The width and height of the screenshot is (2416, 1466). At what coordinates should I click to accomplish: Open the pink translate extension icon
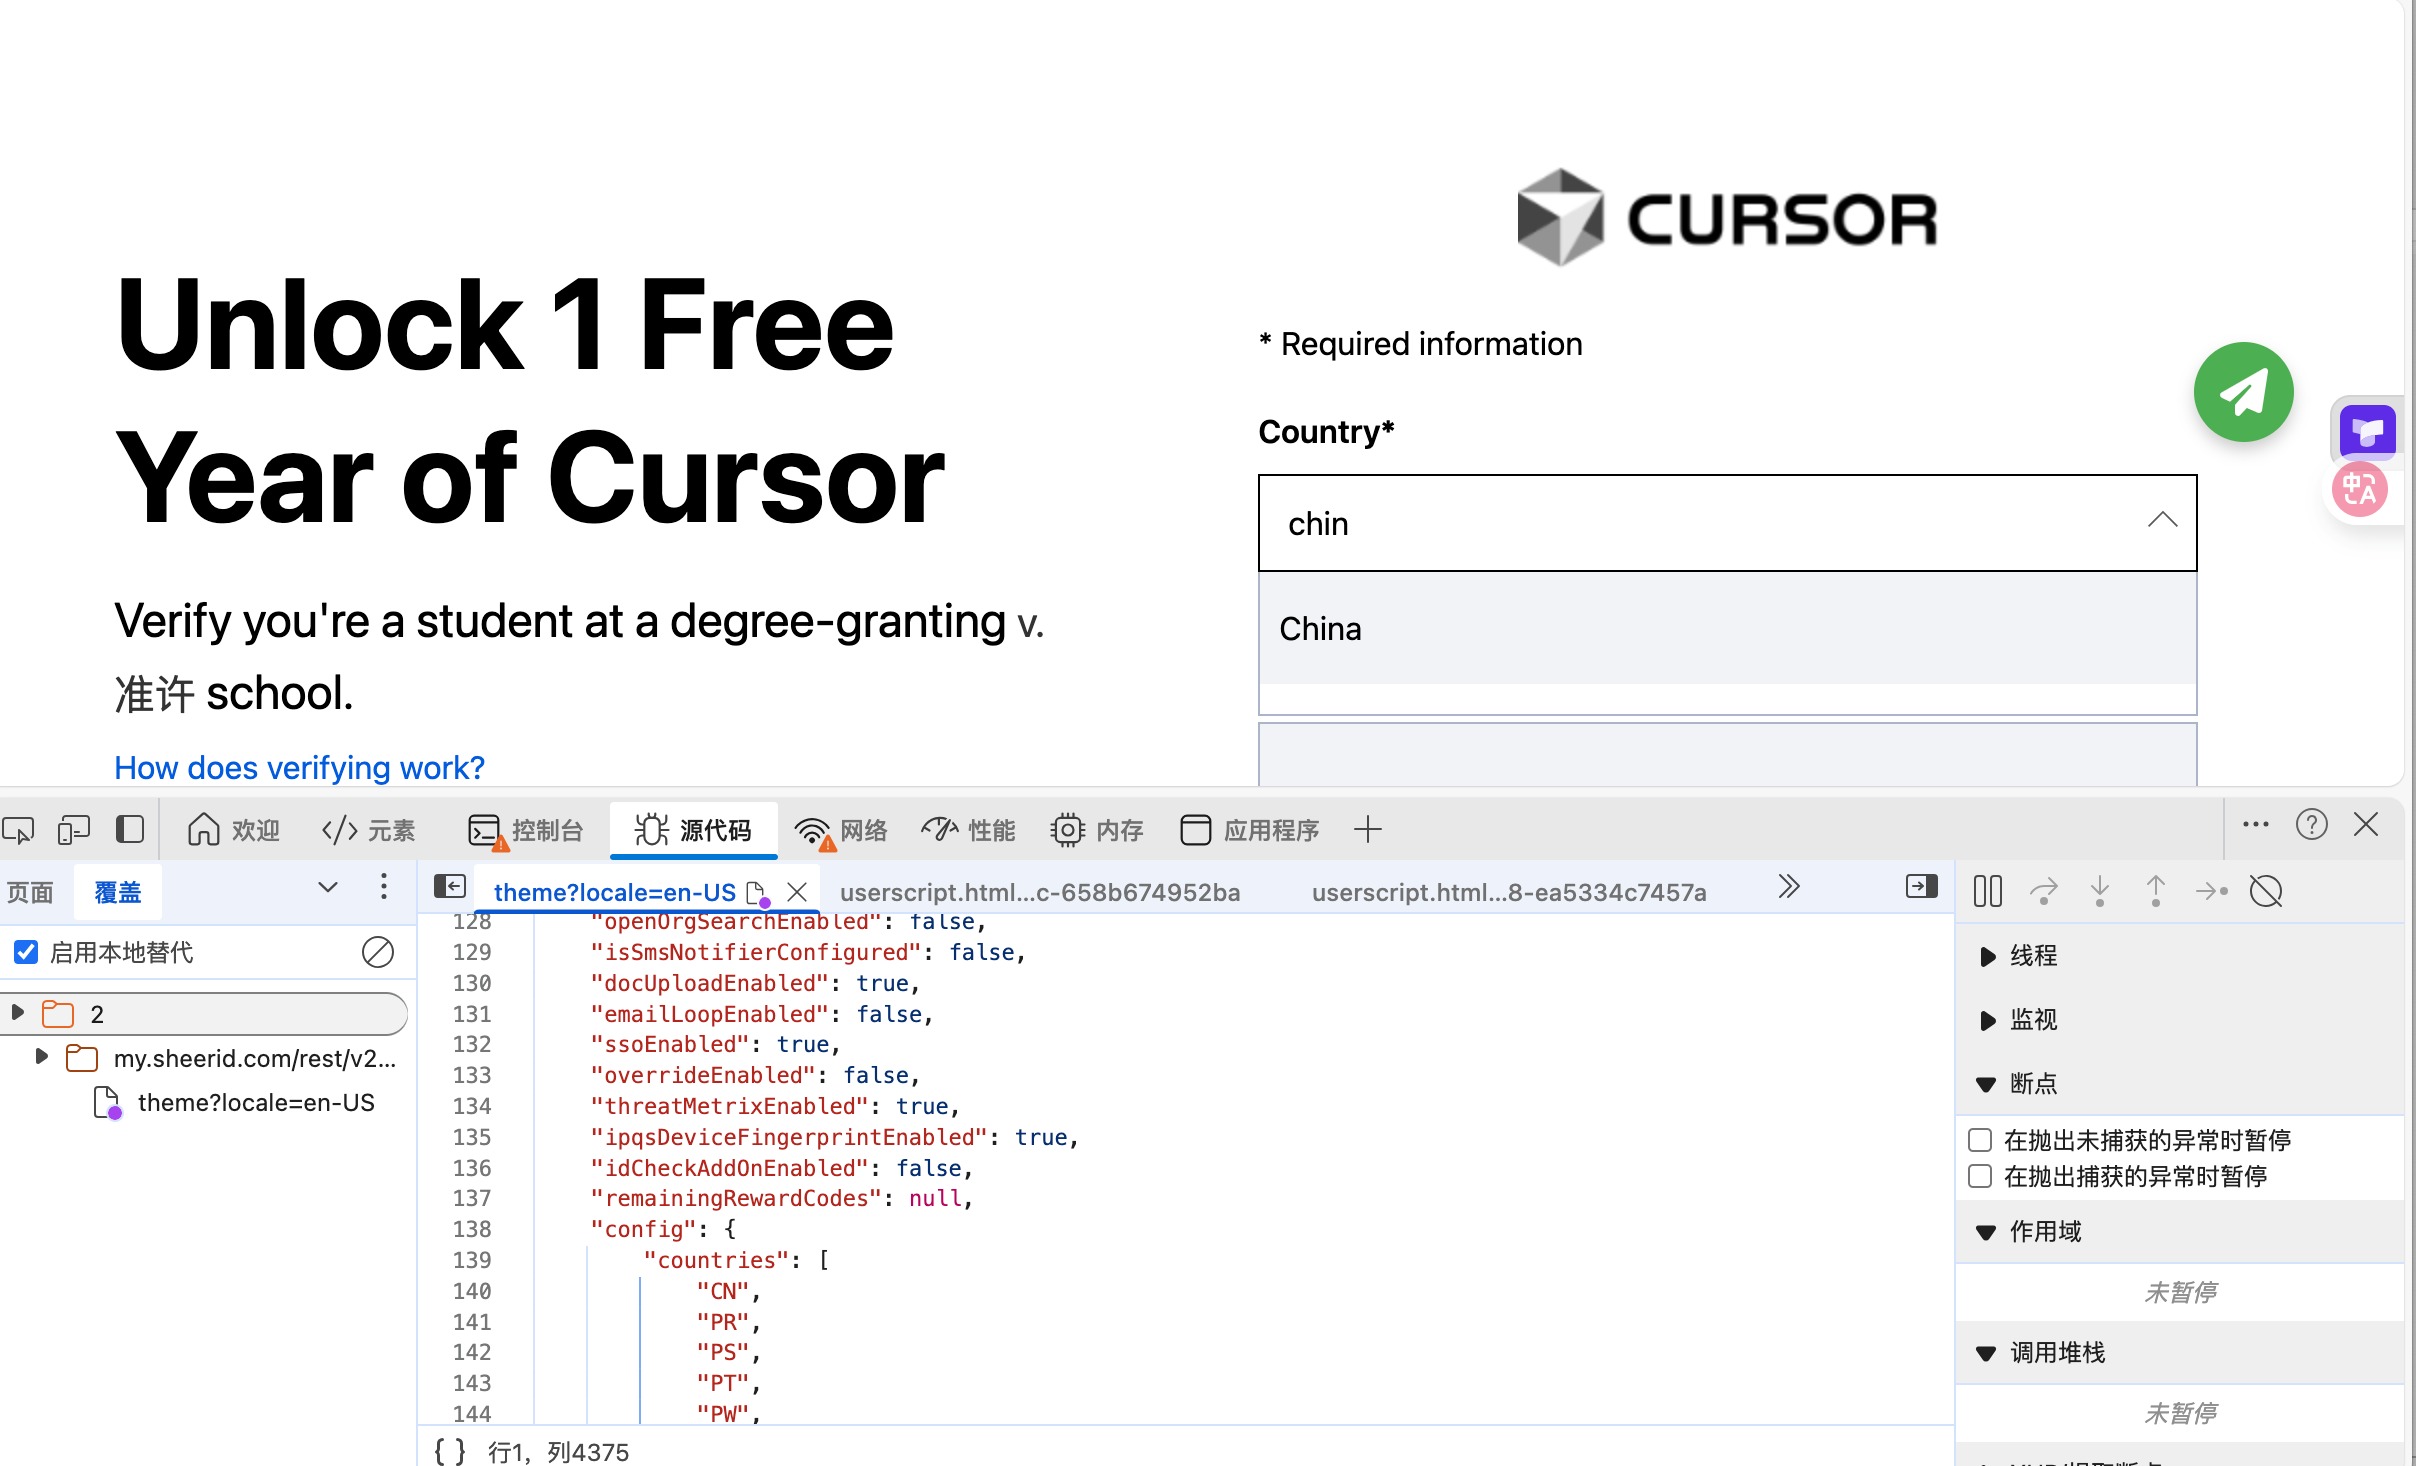[2360, 490]
